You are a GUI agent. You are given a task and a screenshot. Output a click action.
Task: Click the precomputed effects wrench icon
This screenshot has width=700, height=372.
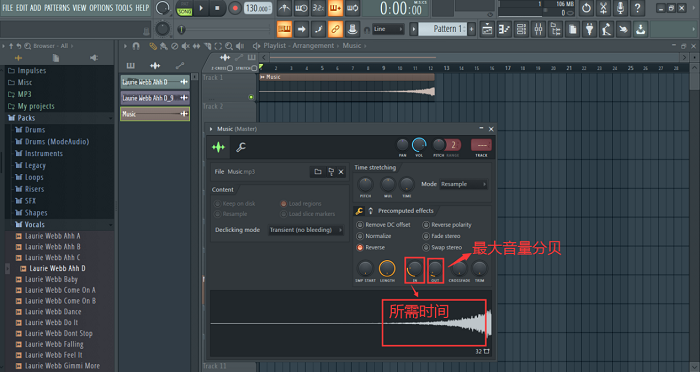pyautogui.click(x=359, y=211)
